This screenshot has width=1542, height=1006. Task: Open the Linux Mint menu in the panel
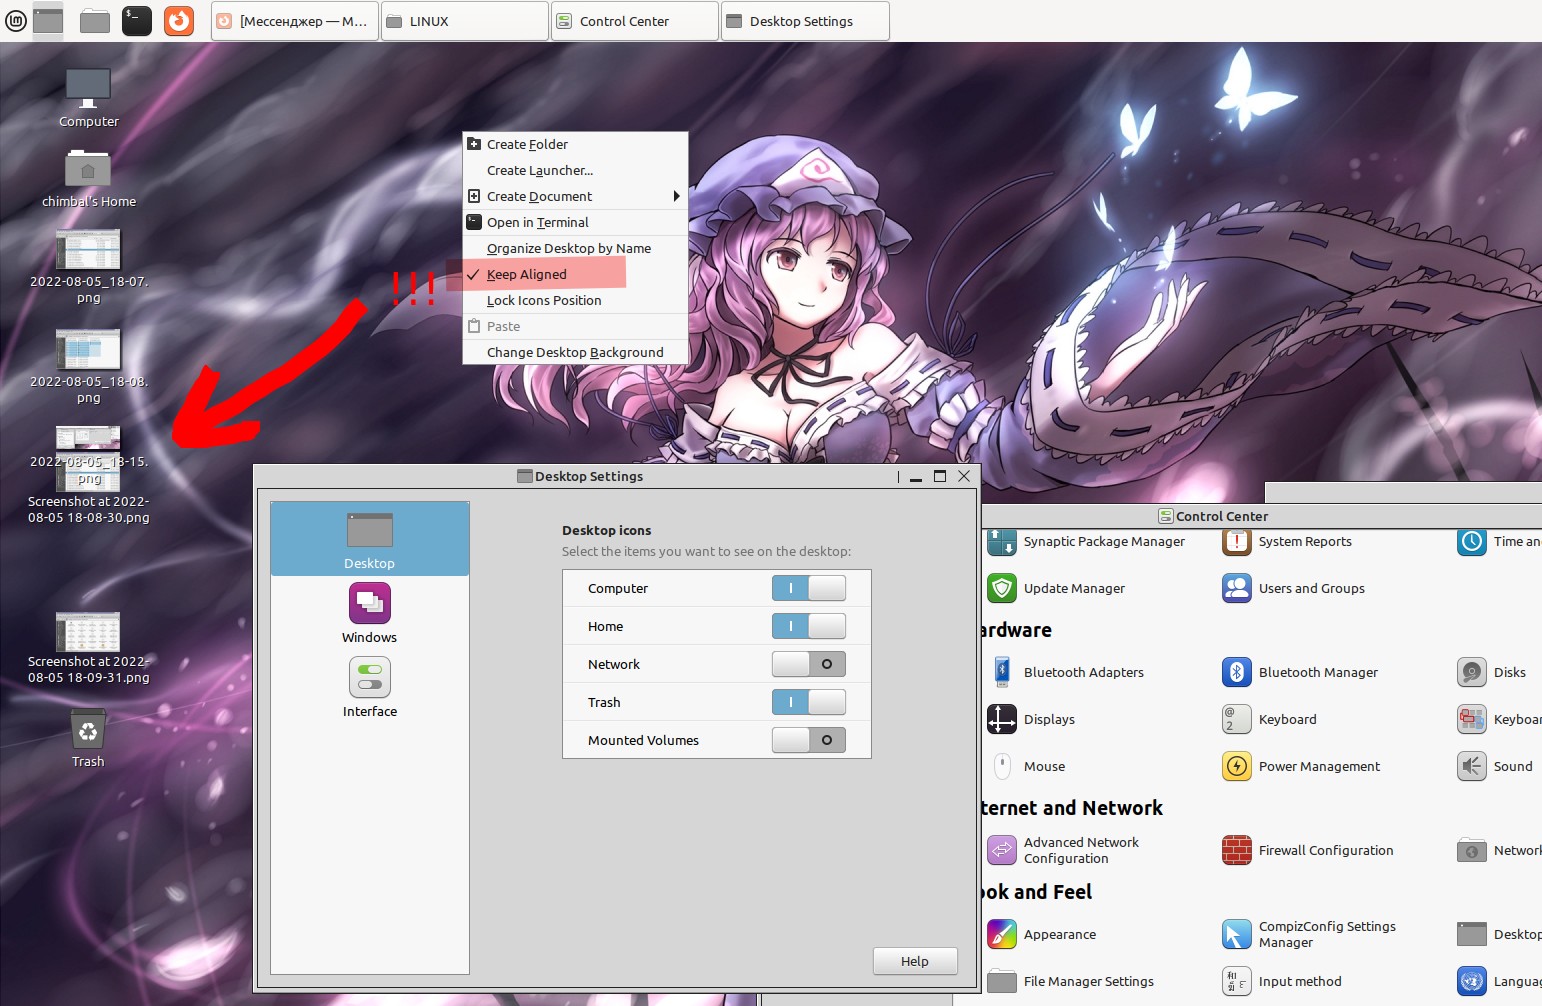pyautogui.click(x=16, y=20)
